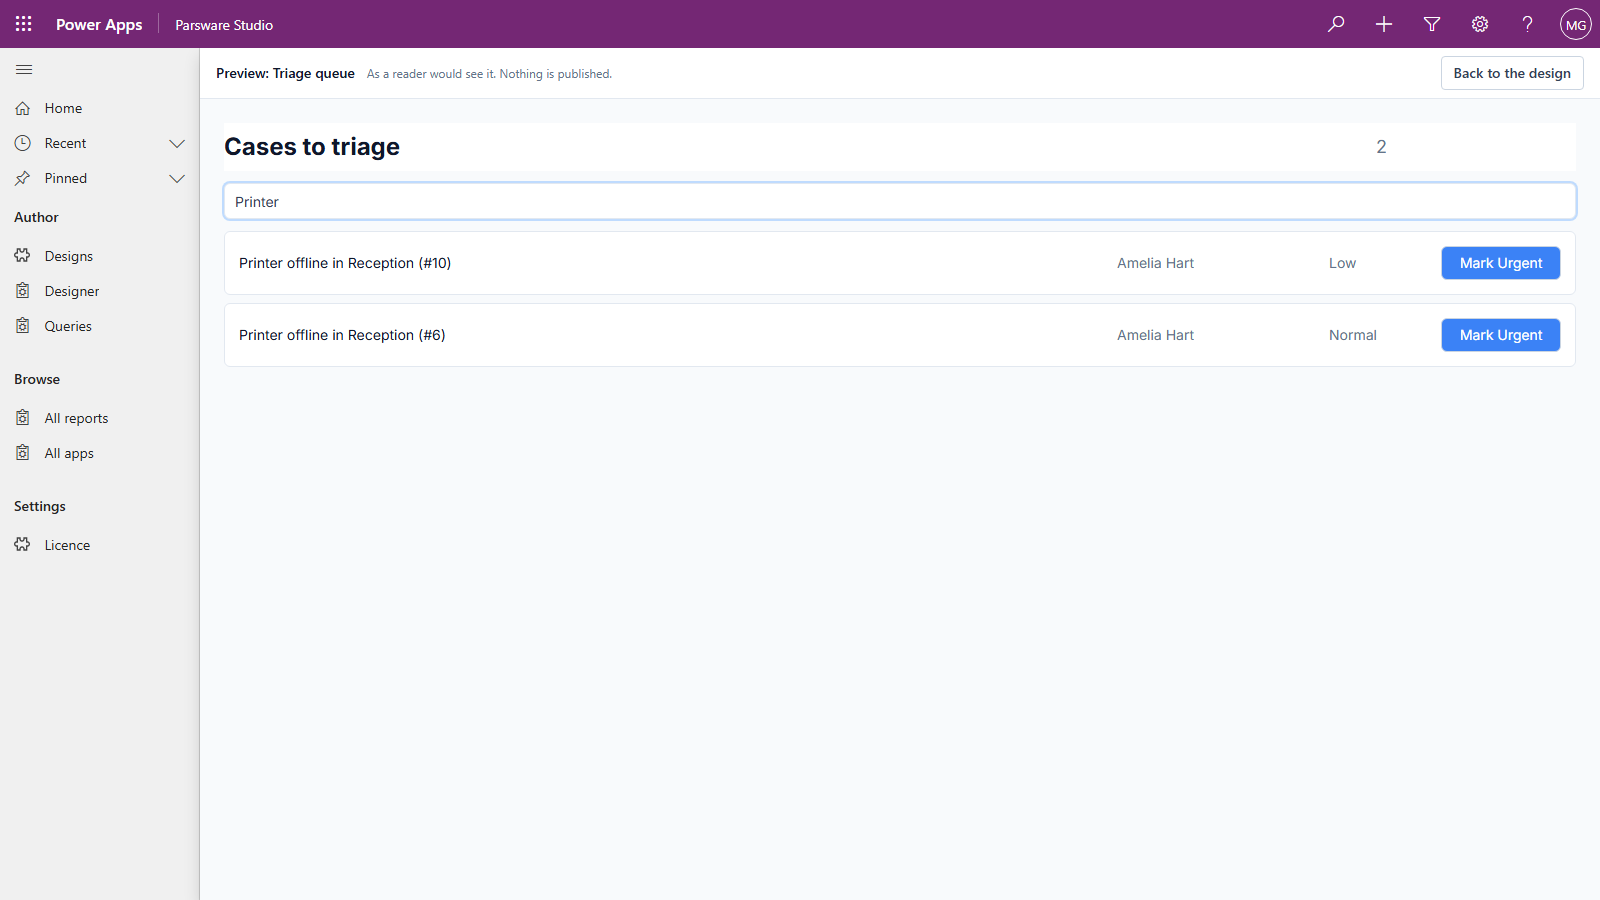Select 'Printer offline in Reception (#6)' text
This screenshot has width=1600, height=900.
point(342,335)
